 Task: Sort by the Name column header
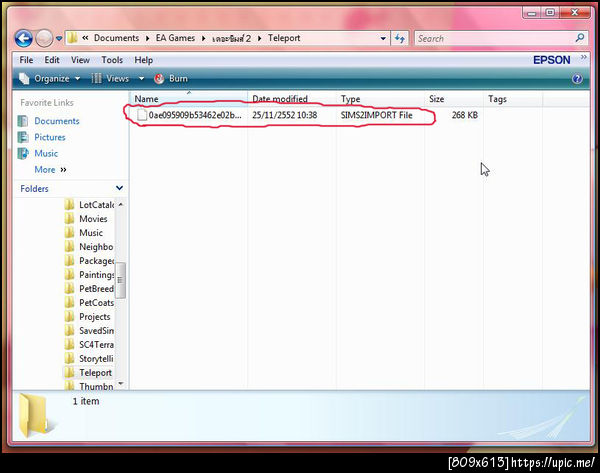point(189,99)
